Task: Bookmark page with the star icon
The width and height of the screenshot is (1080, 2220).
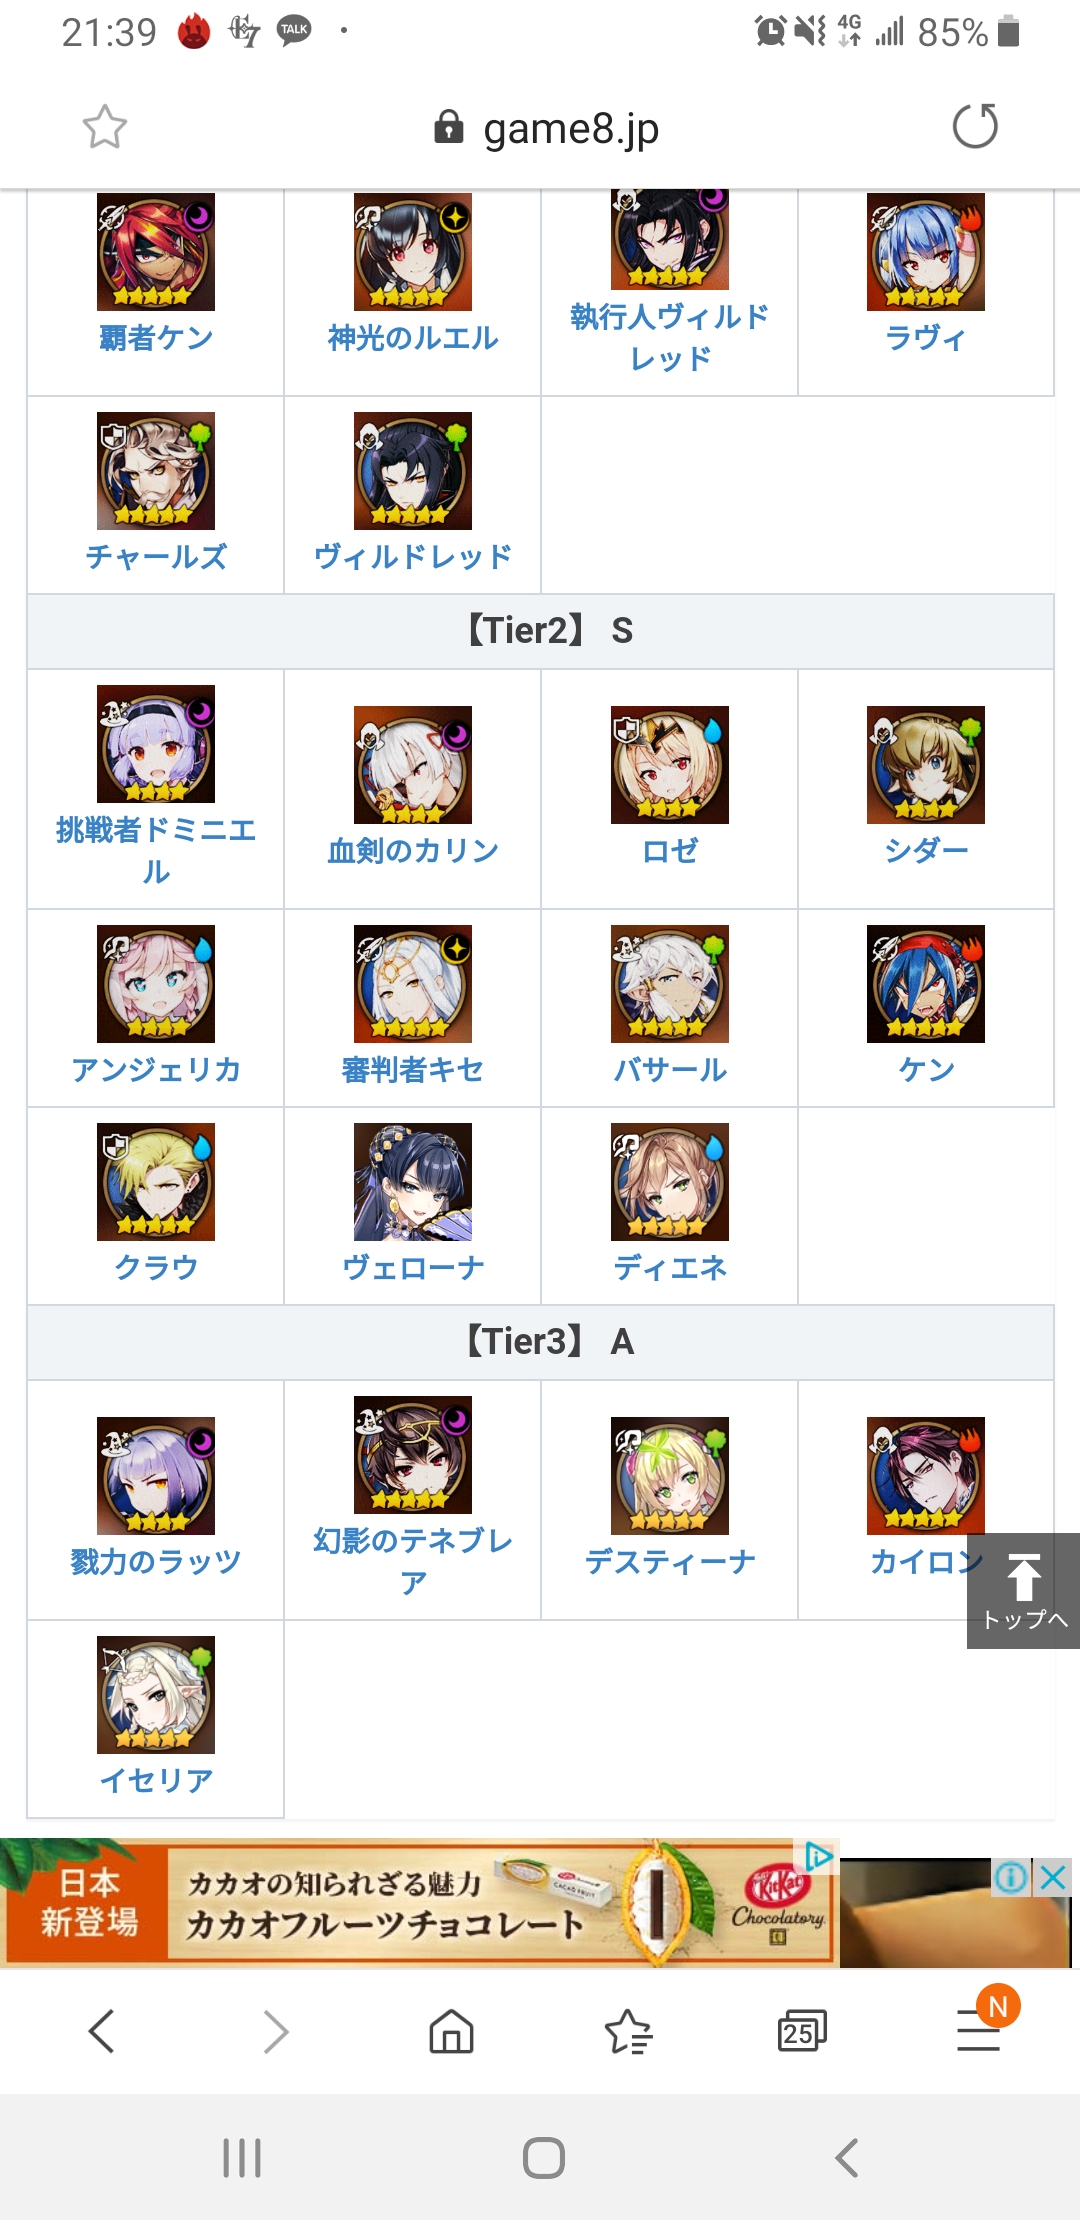Action: 105,127
